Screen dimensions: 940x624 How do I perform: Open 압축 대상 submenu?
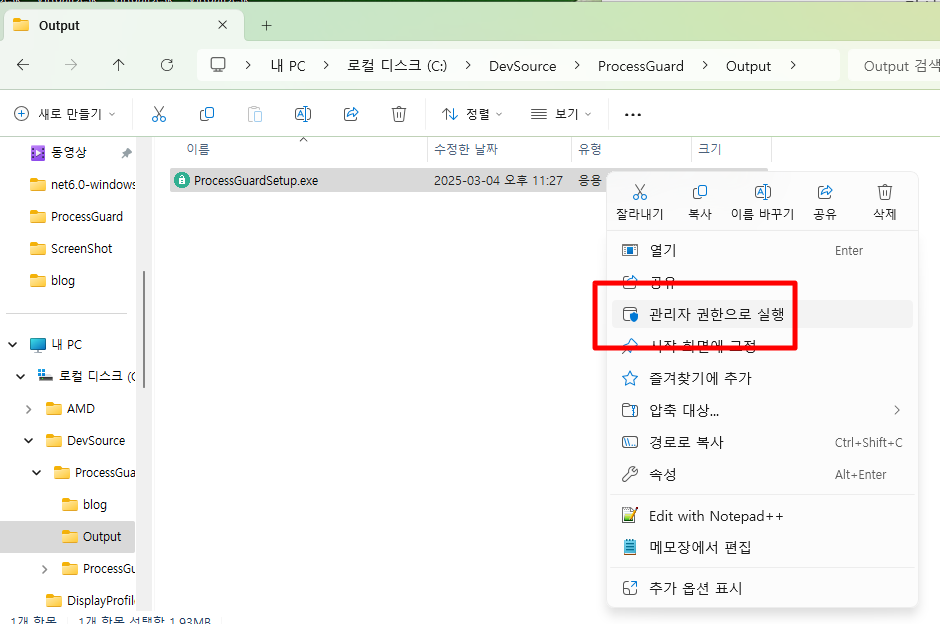pyautogui.click(x=761, y=410)
